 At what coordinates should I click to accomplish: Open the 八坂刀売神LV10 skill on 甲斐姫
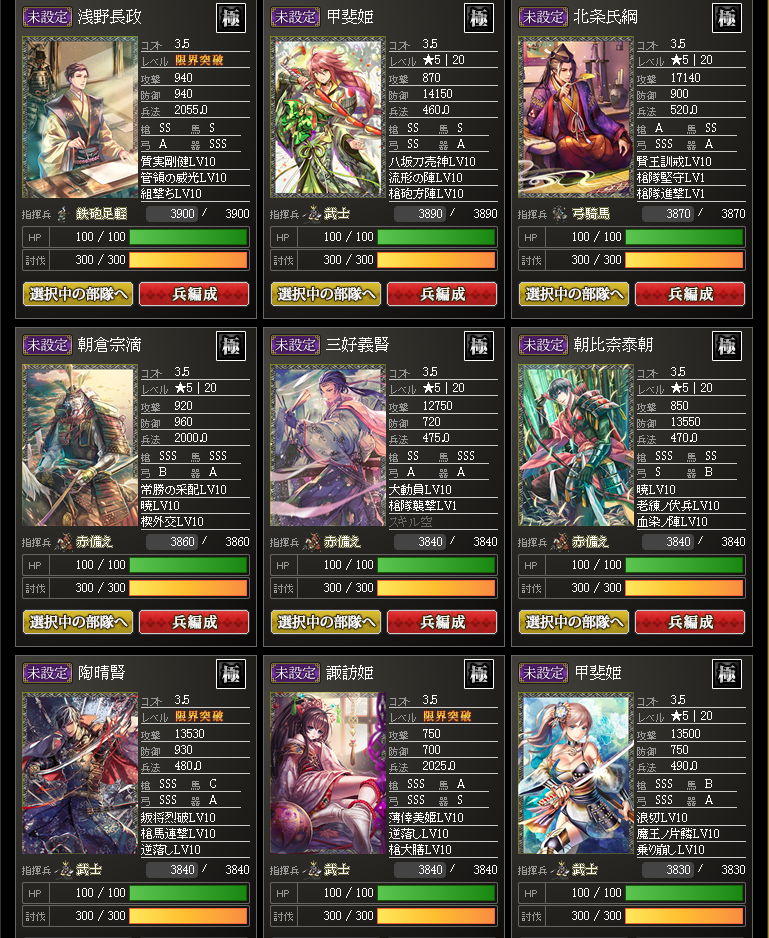[x=431, y=162]
